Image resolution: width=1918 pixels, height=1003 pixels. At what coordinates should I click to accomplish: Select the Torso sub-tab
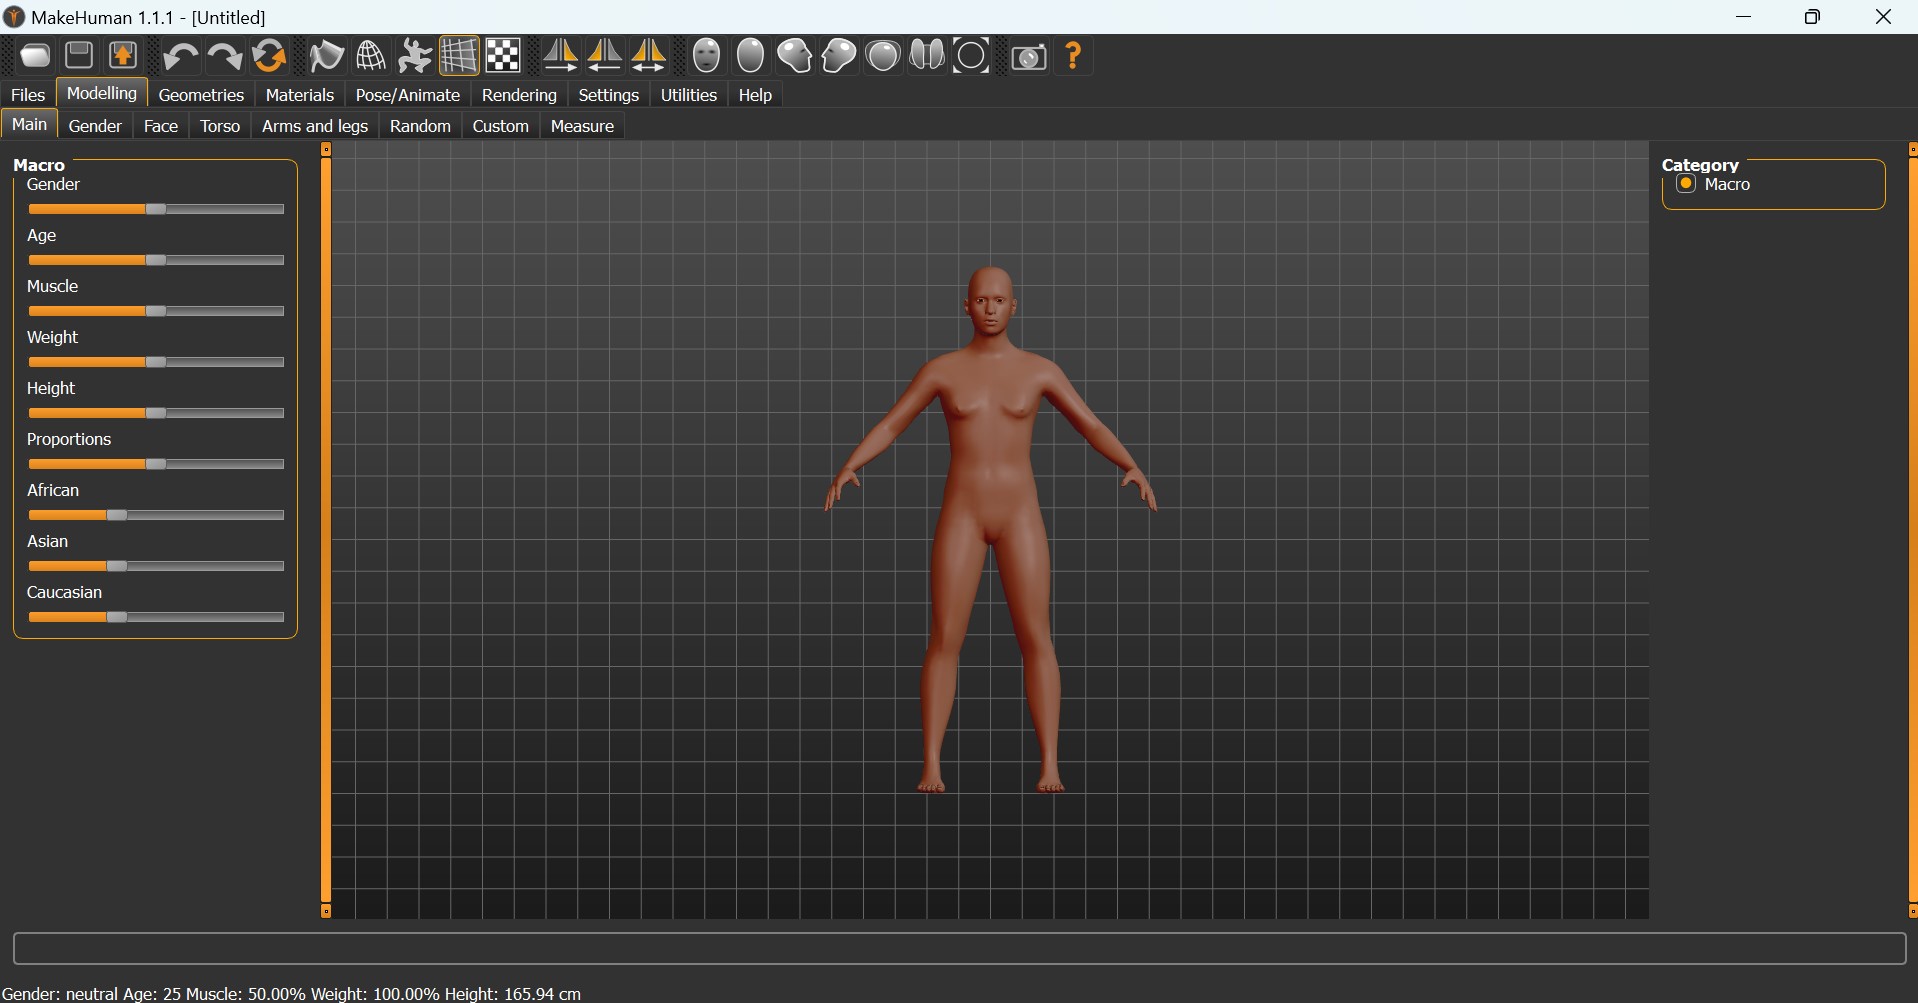(x=220, y=126)
